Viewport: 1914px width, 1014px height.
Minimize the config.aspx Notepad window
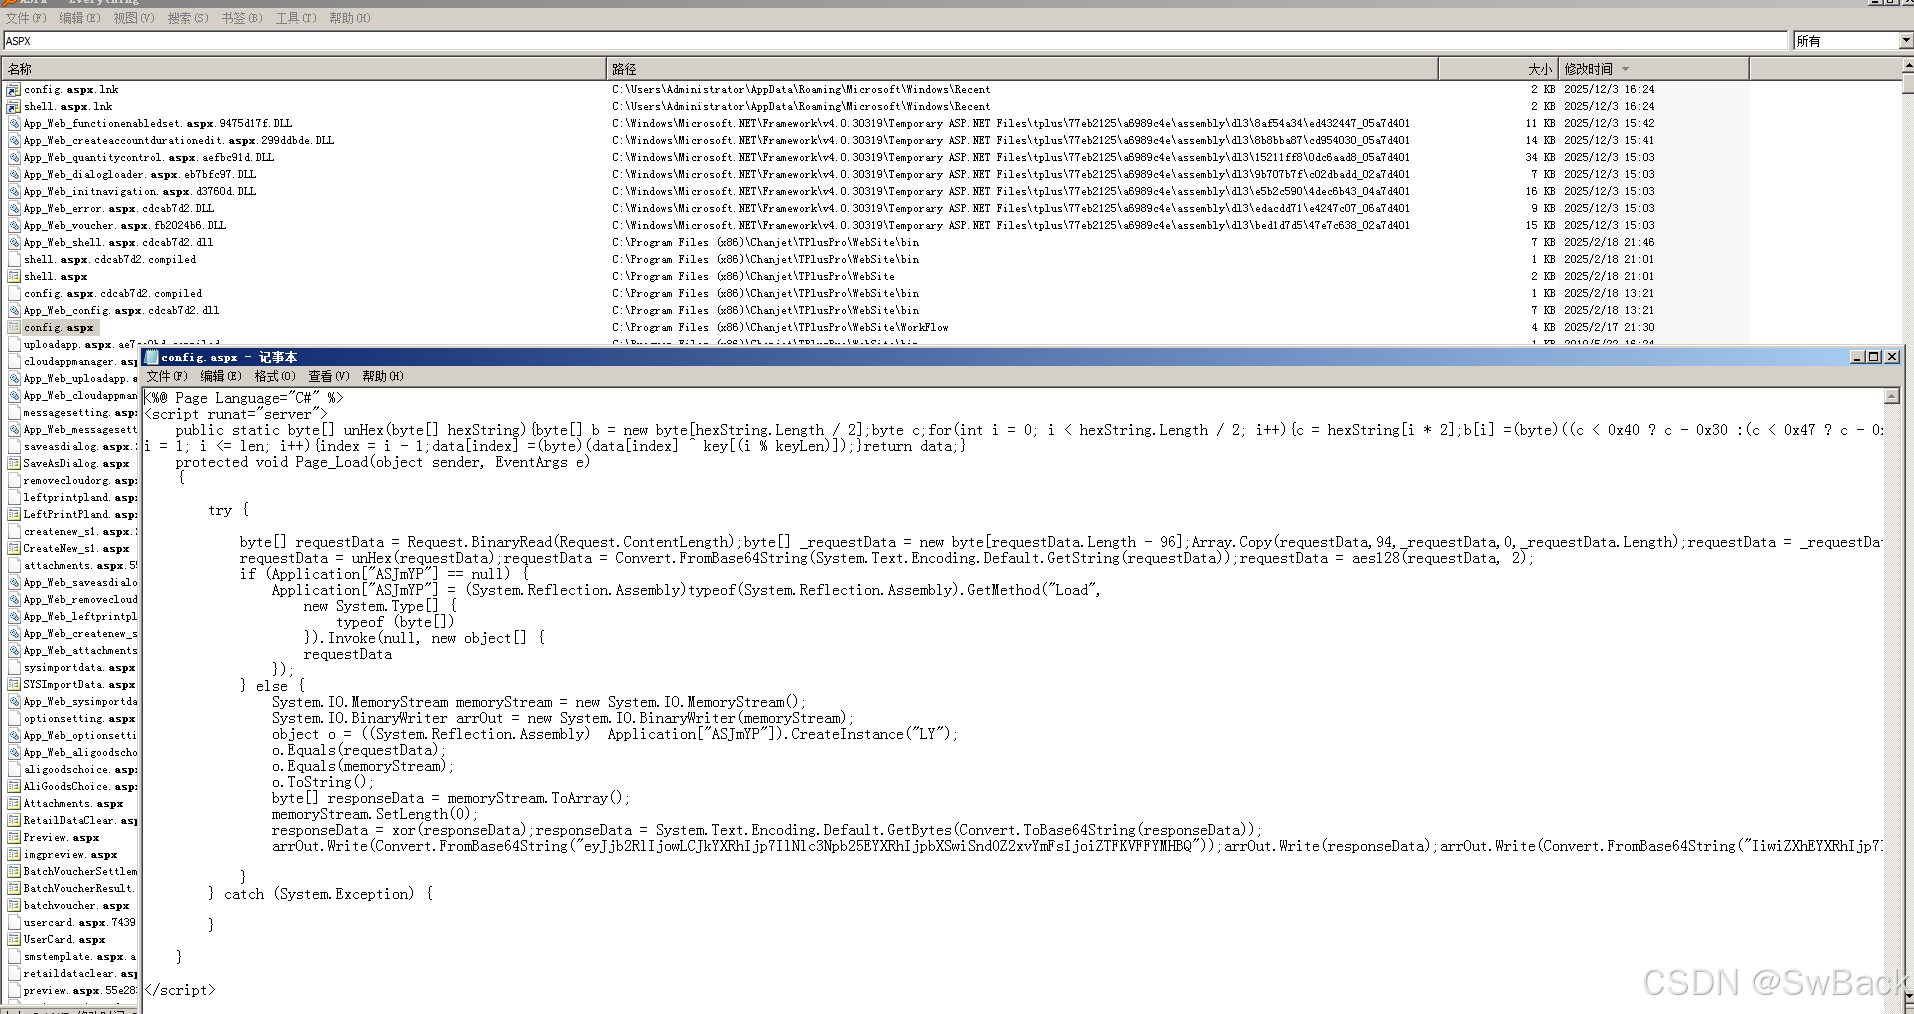click(x=1858, y=357)
